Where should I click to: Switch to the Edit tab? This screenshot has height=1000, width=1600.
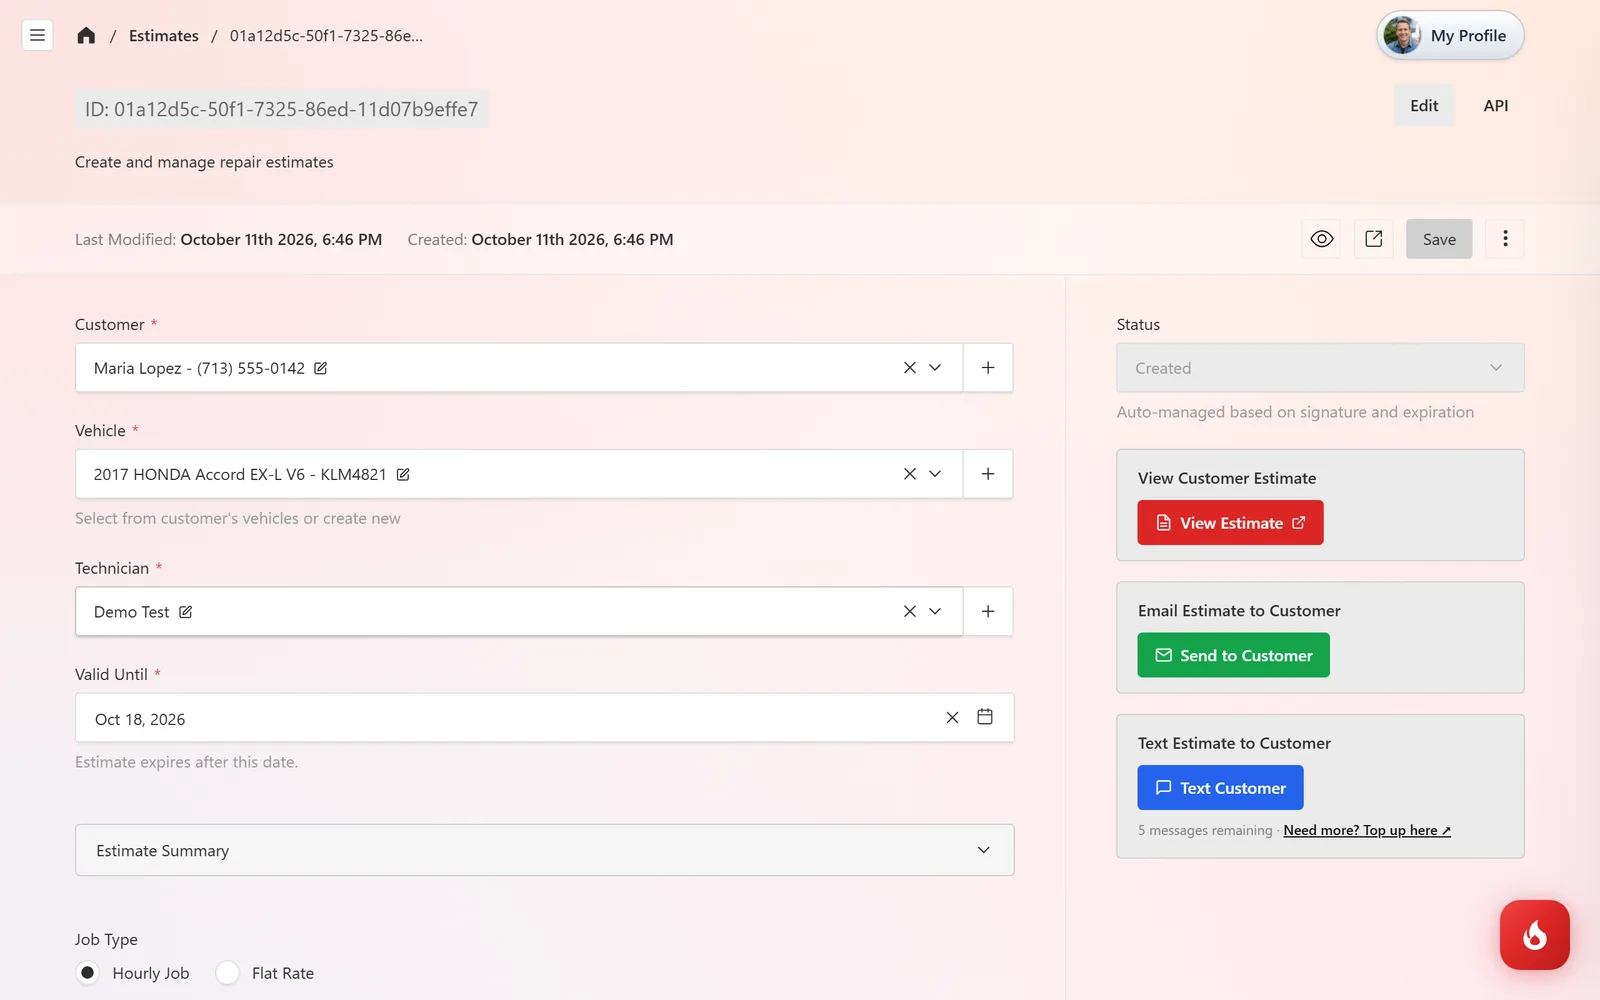coord(1424,106)
